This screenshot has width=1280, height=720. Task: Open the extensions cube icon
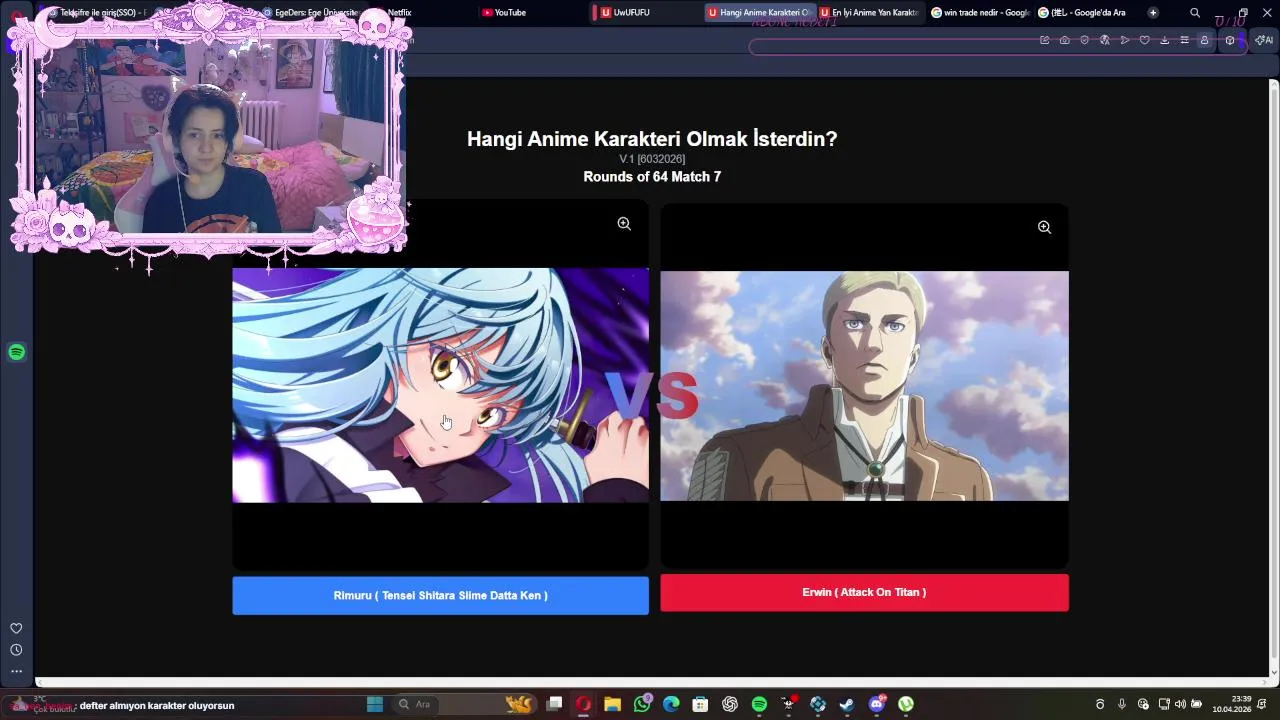point(1230,40)
